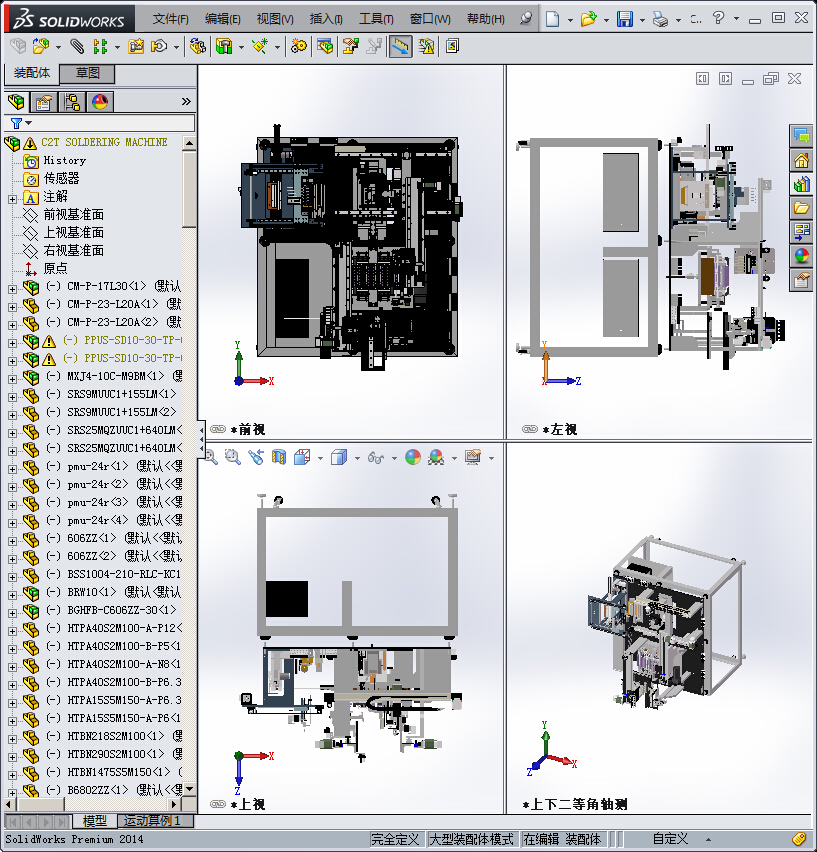Click the paperclip Mate tool icon
Viewport: 817px width, 852px height.
pos(77,46)
